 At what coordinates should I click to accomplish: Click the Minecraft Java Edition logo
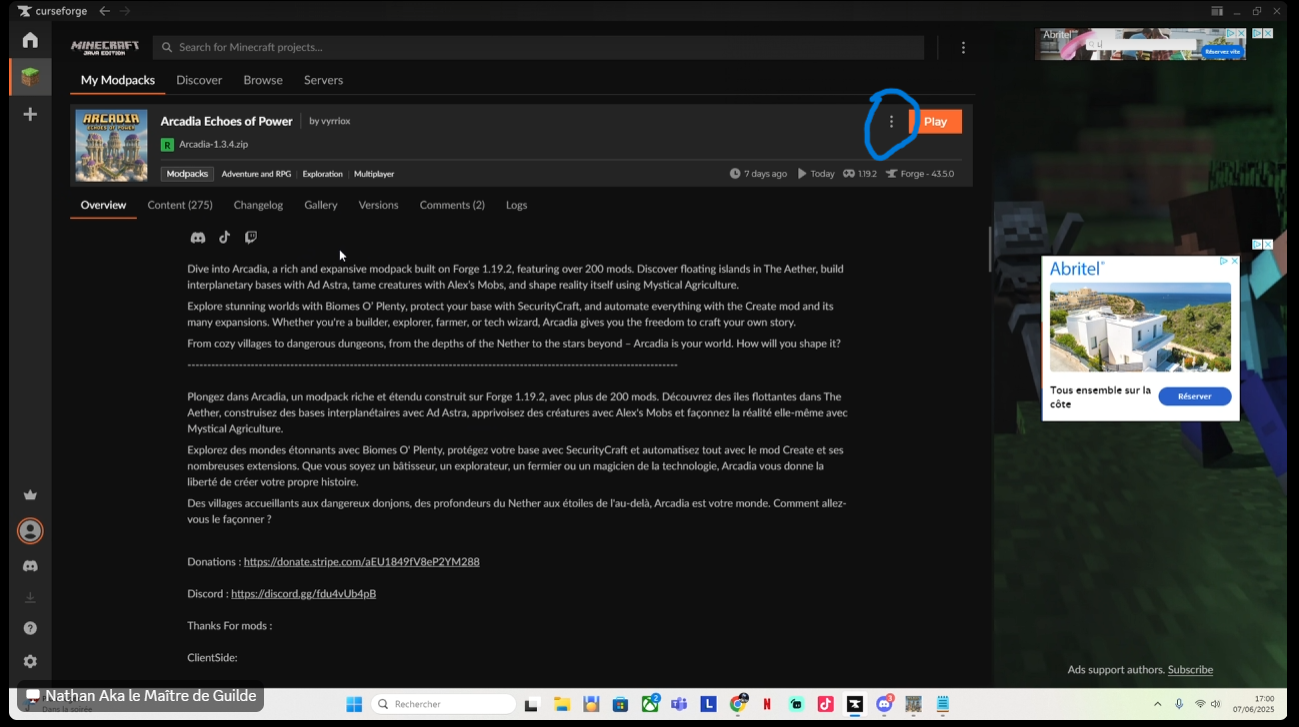(x=105, y=47)
